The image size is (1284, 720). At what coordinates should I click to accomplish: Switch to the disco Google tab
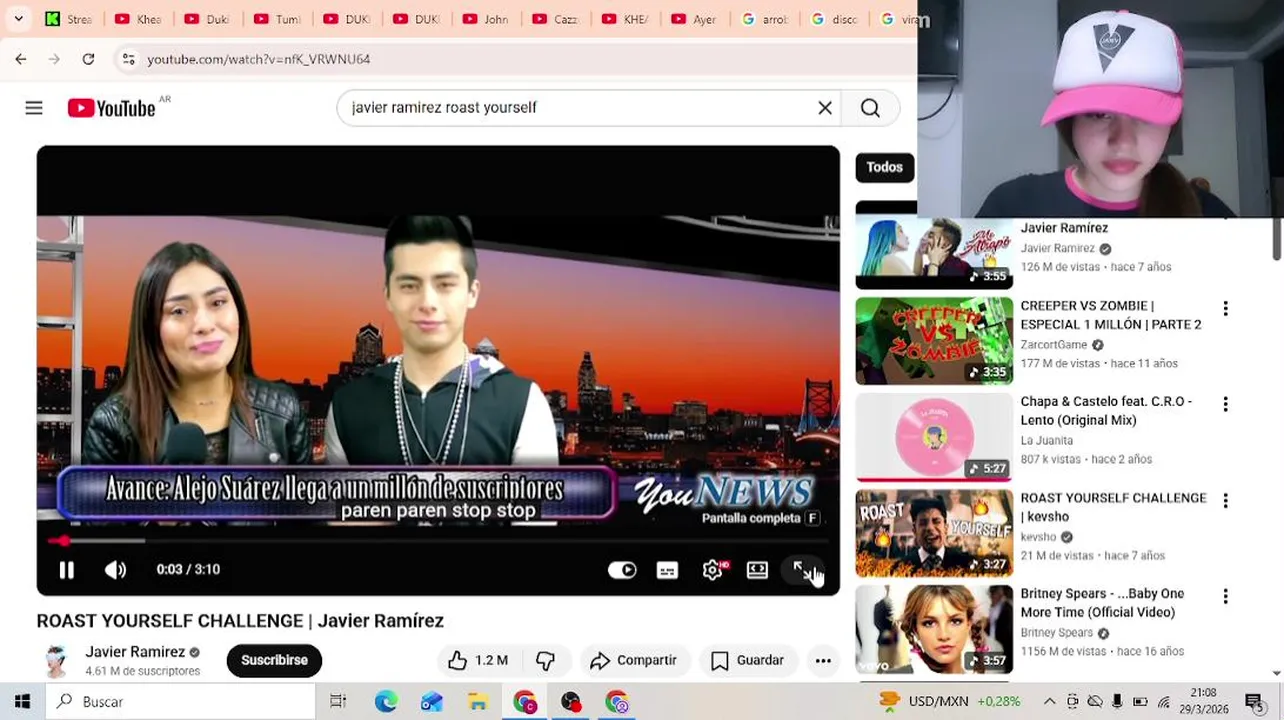click(834, 19)
